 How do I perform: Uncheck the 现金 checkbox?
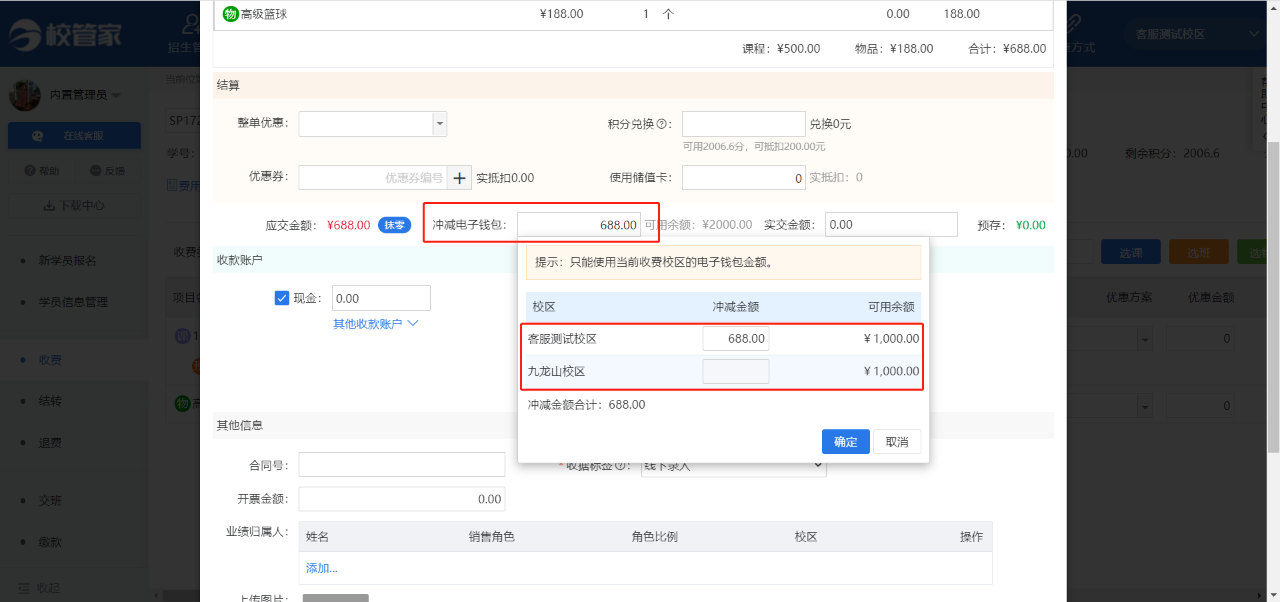[282, 298]
